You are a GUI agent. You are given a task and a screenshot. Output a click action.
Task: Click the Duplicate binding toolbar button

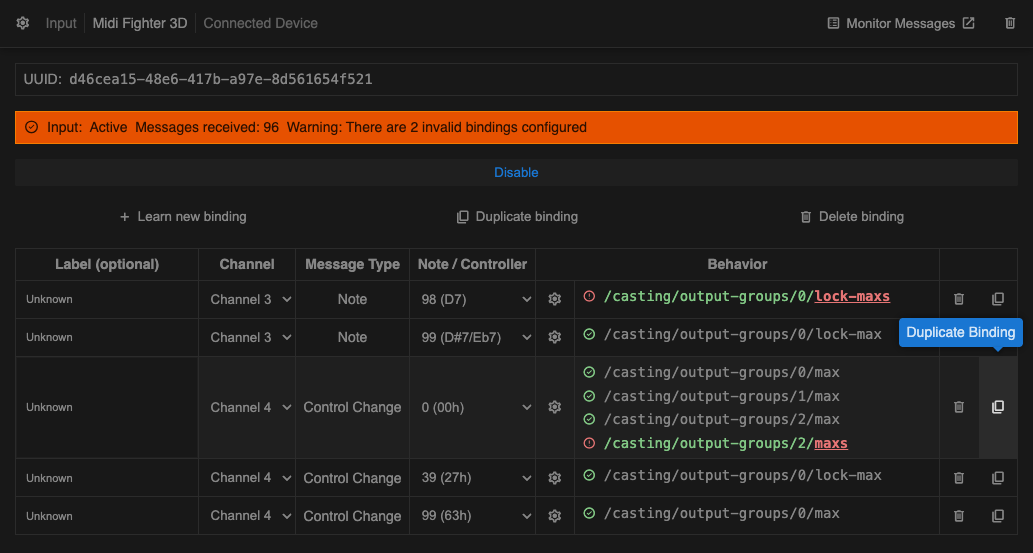[517, 216]
